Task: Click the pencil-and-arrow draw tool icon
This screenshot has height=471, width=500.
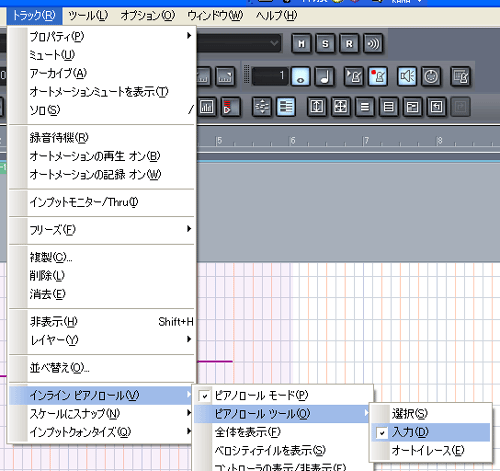Action: pos(354,76)
